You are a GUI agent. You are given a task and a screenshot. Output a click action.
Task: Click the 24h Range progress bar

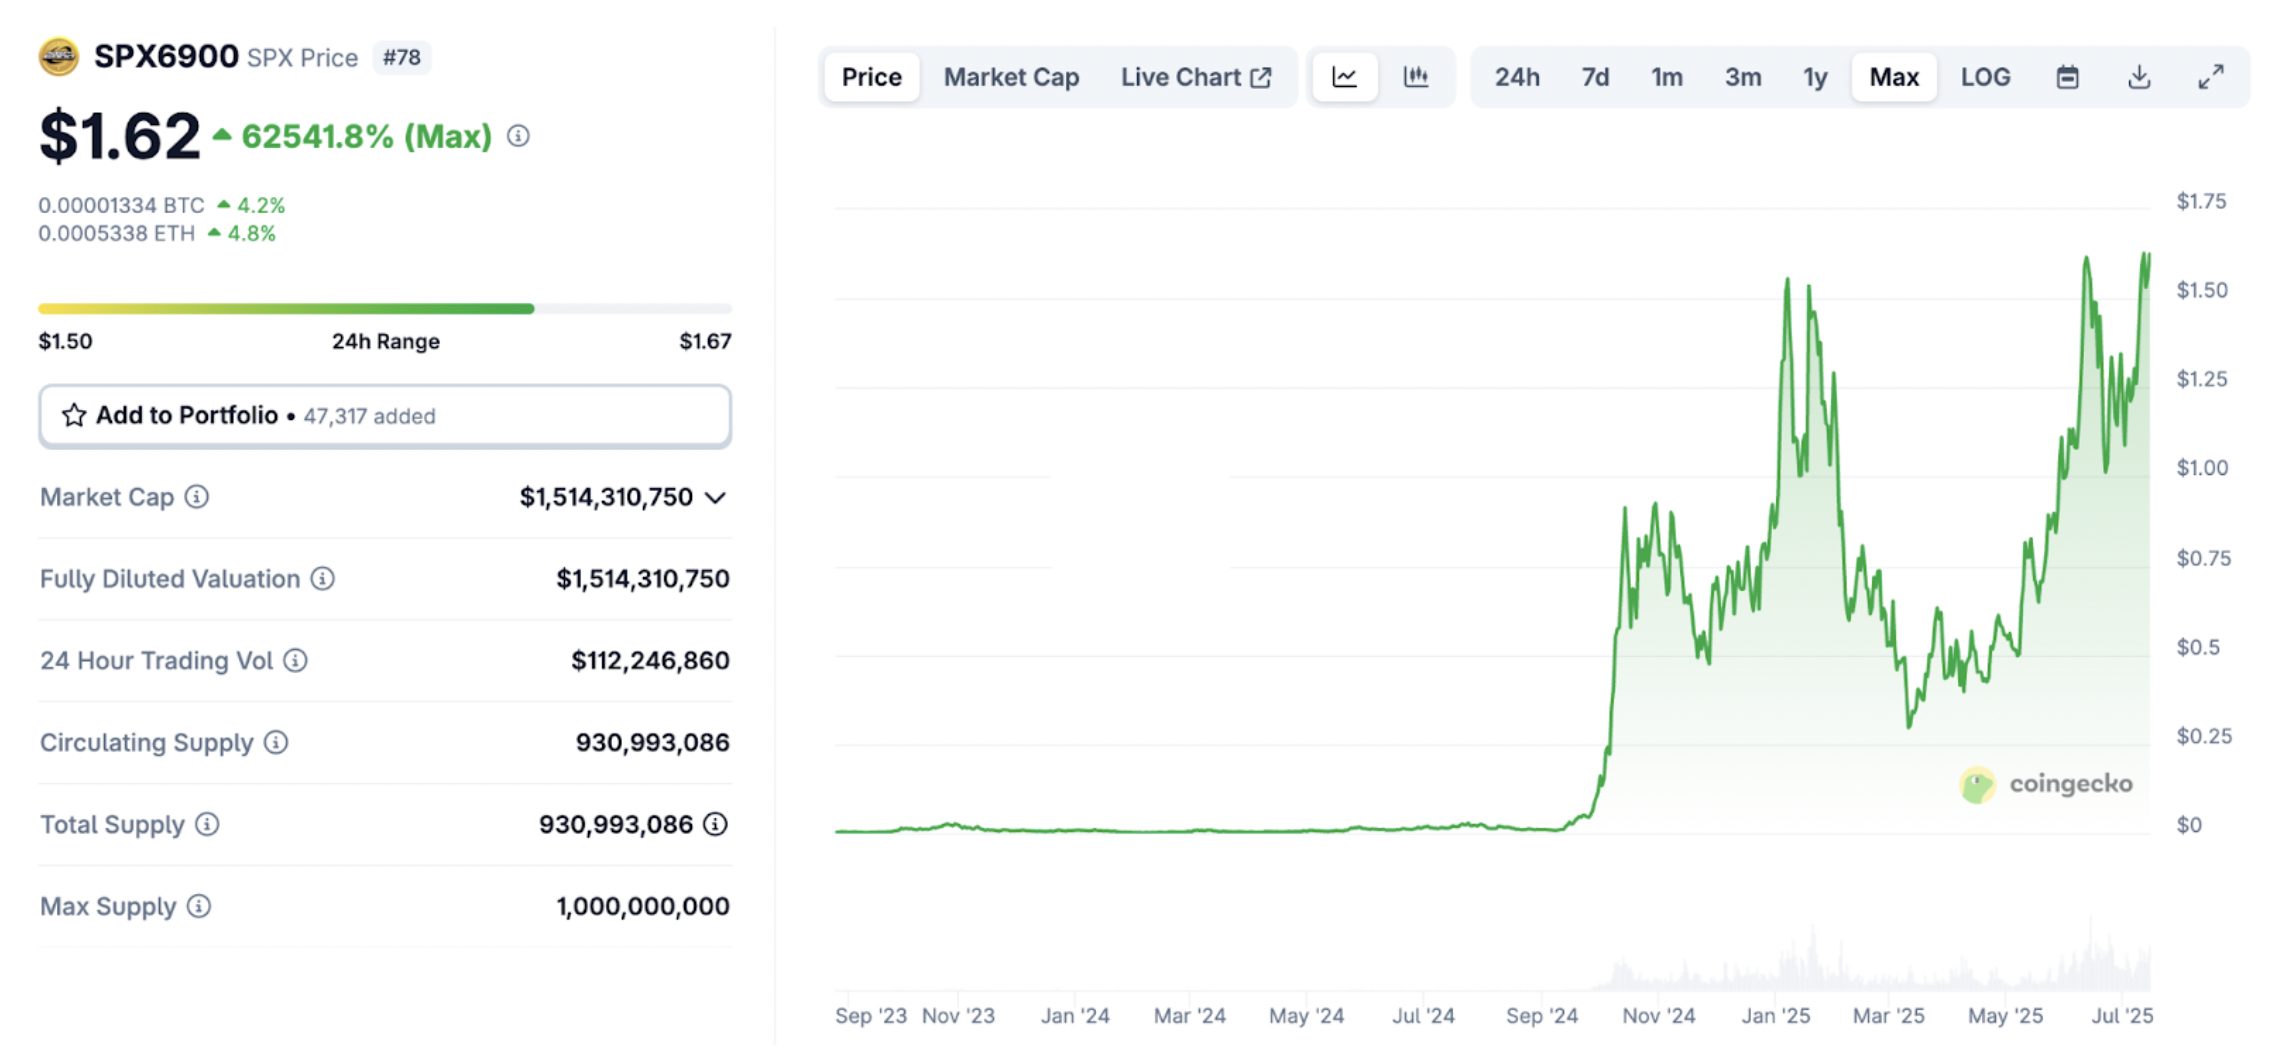tap(385, 309)
